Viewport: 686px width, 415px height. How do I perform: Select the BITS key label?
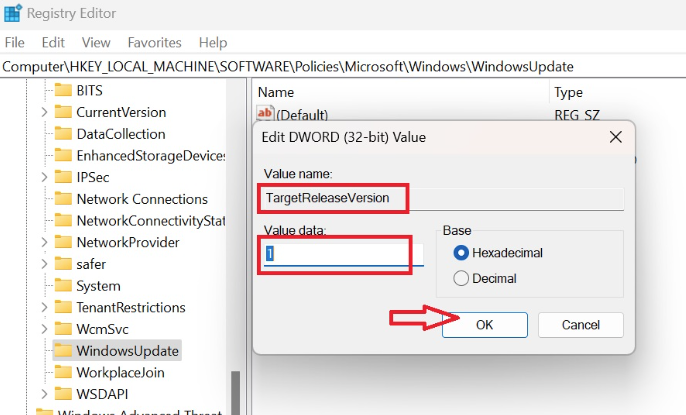[x=90, y=90]
